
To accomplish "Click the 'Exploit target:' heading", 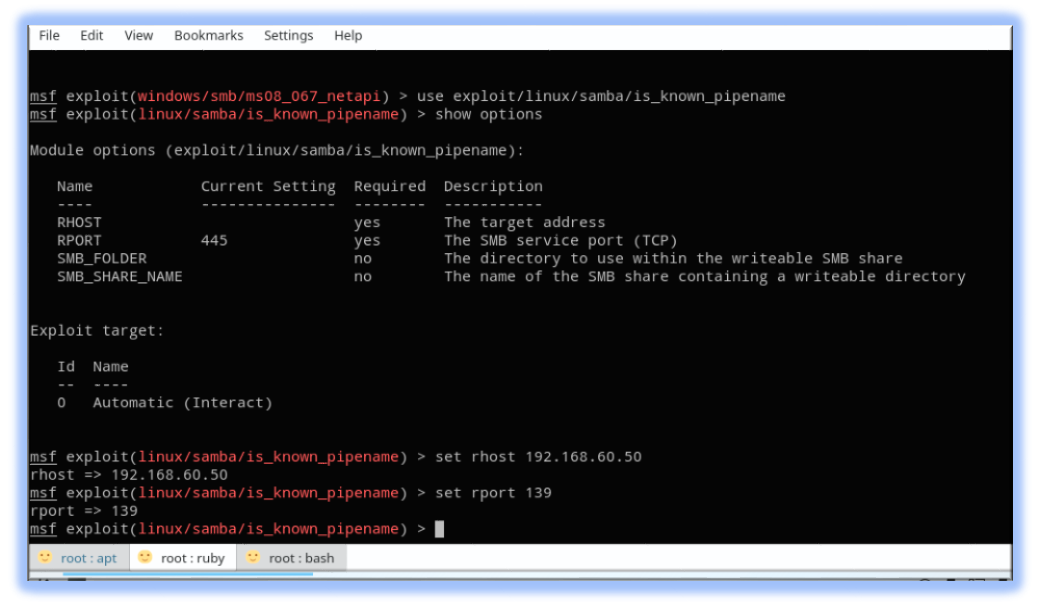I will (97, 331).
